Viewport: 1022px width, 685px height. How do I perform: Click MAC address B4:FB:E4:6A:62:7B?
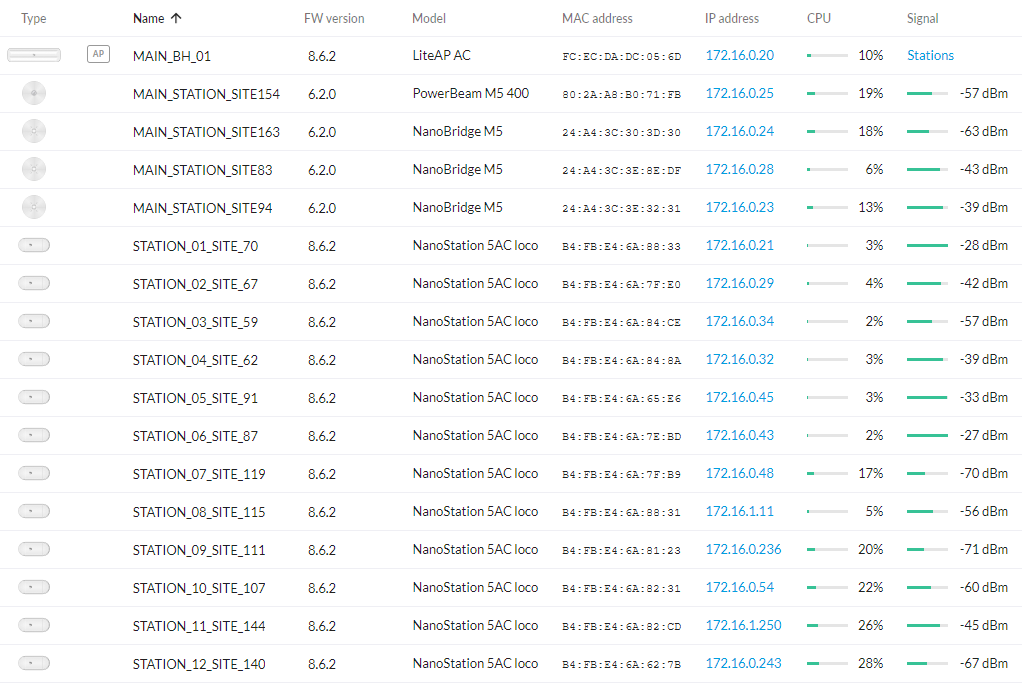[x=622, y=663]
